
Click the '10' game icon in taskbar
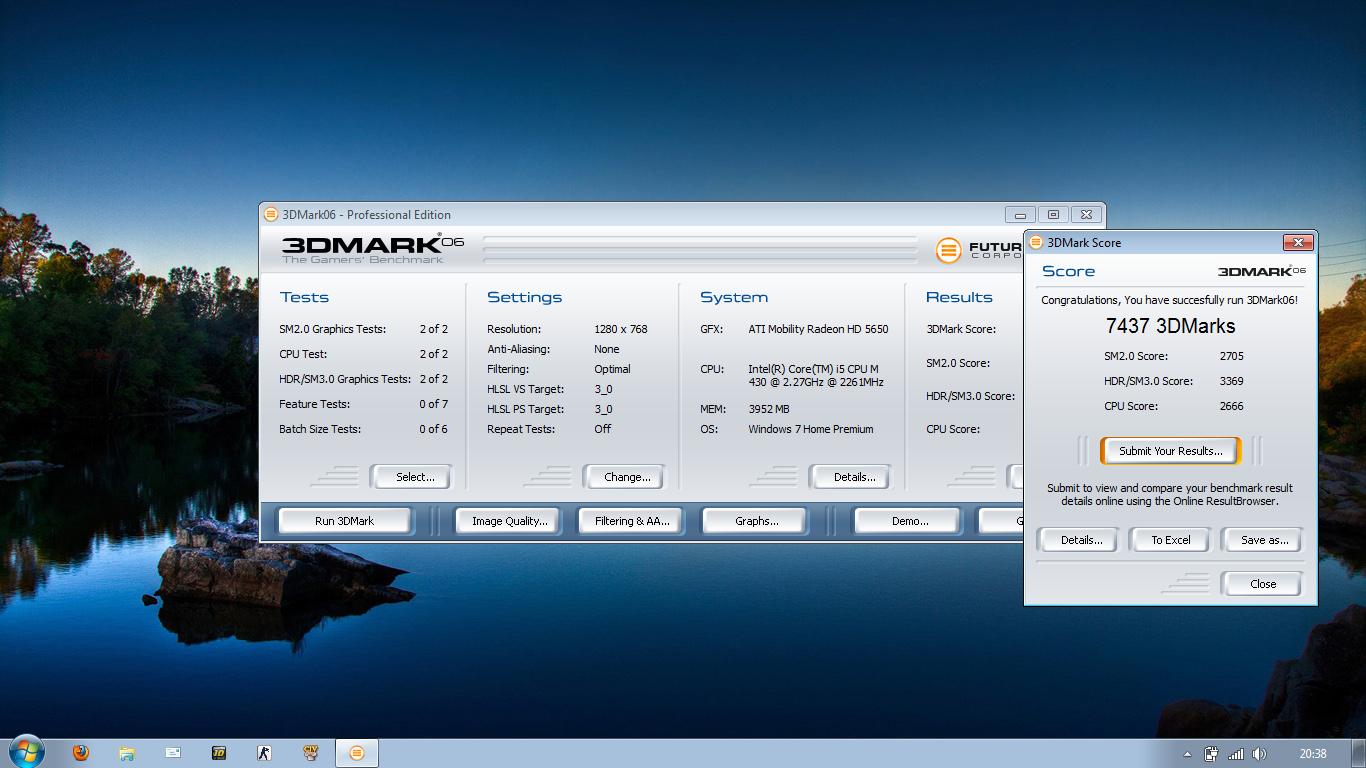(219, 753)
